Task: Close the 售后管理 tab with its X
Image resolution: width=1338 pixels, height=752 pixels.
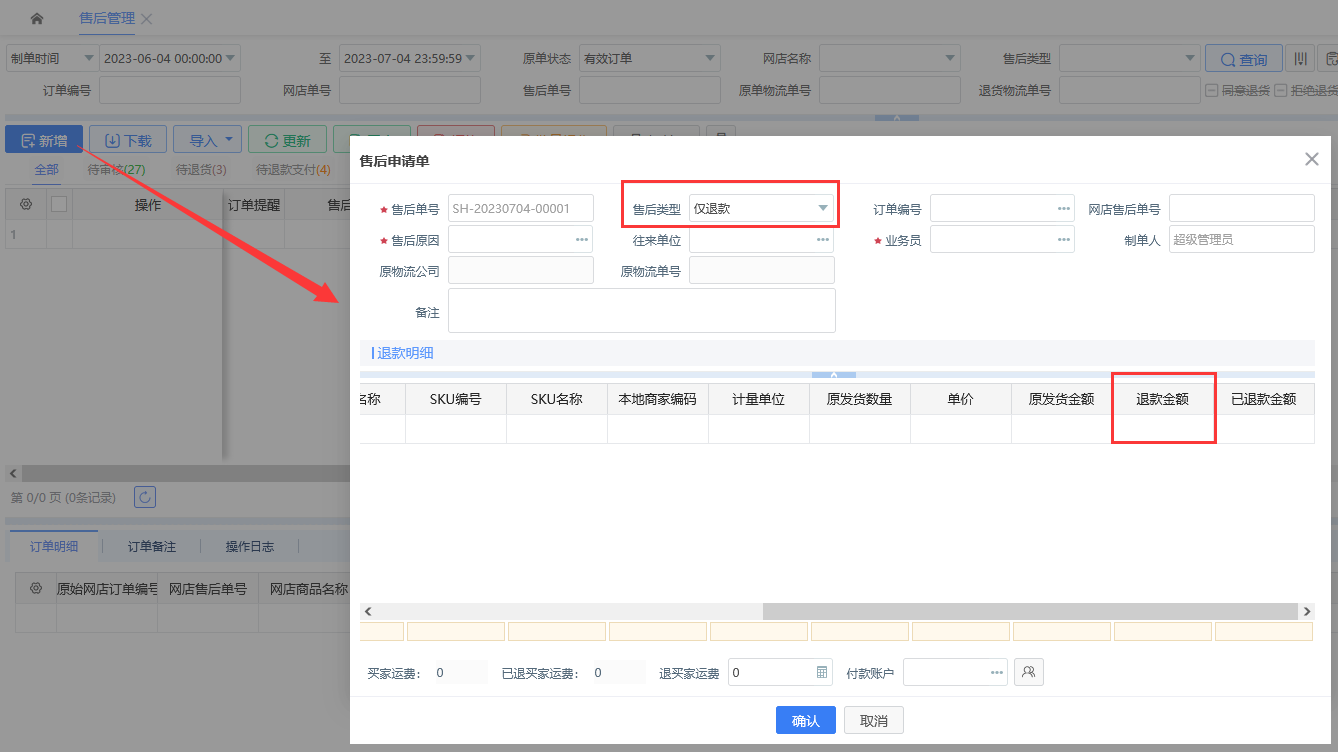Action: pyautogui.click(x=147, y=19)
